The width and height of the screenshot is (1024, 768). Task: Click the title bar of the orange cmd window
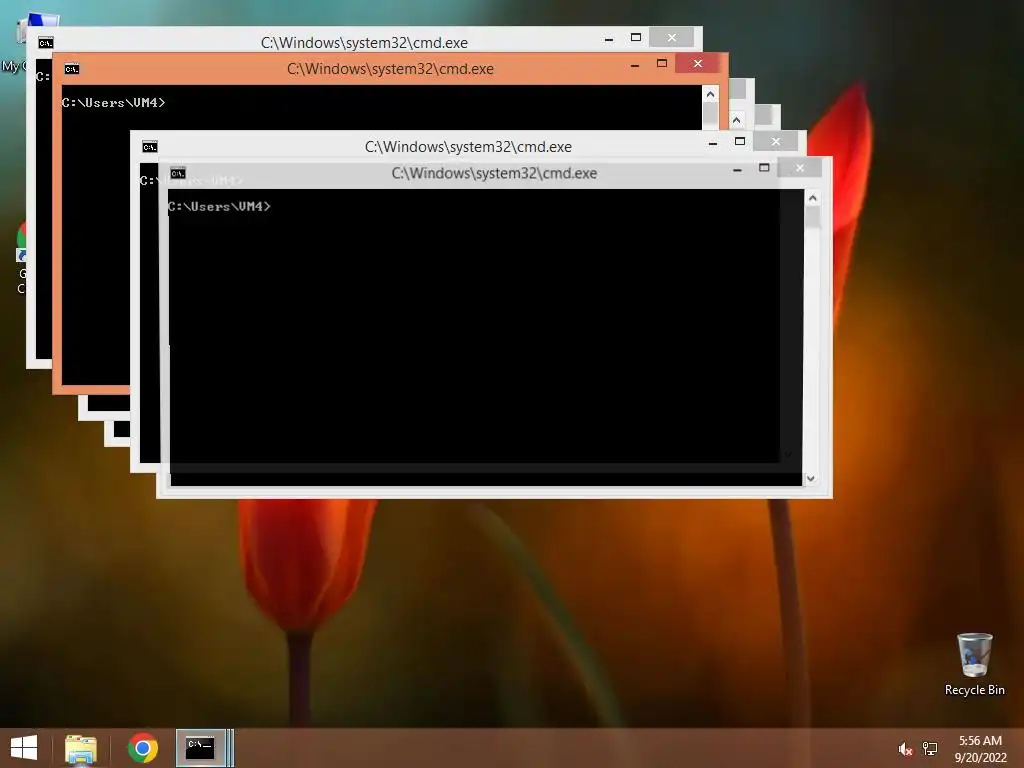coord(390,69)
